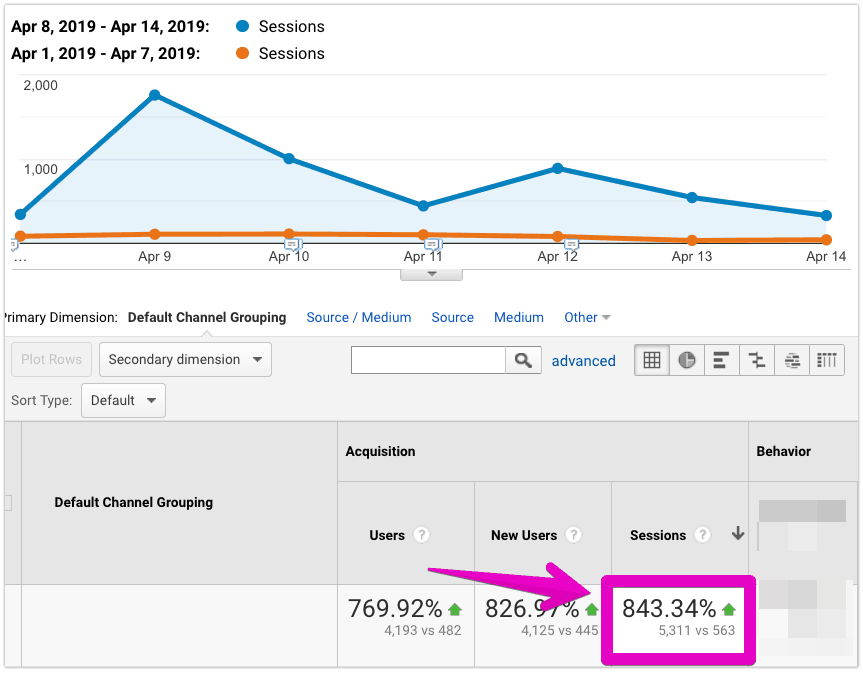Open the Sort Type Default dropdown
The height and width of the screenshot is (674, 863).
tap(123, 401)
